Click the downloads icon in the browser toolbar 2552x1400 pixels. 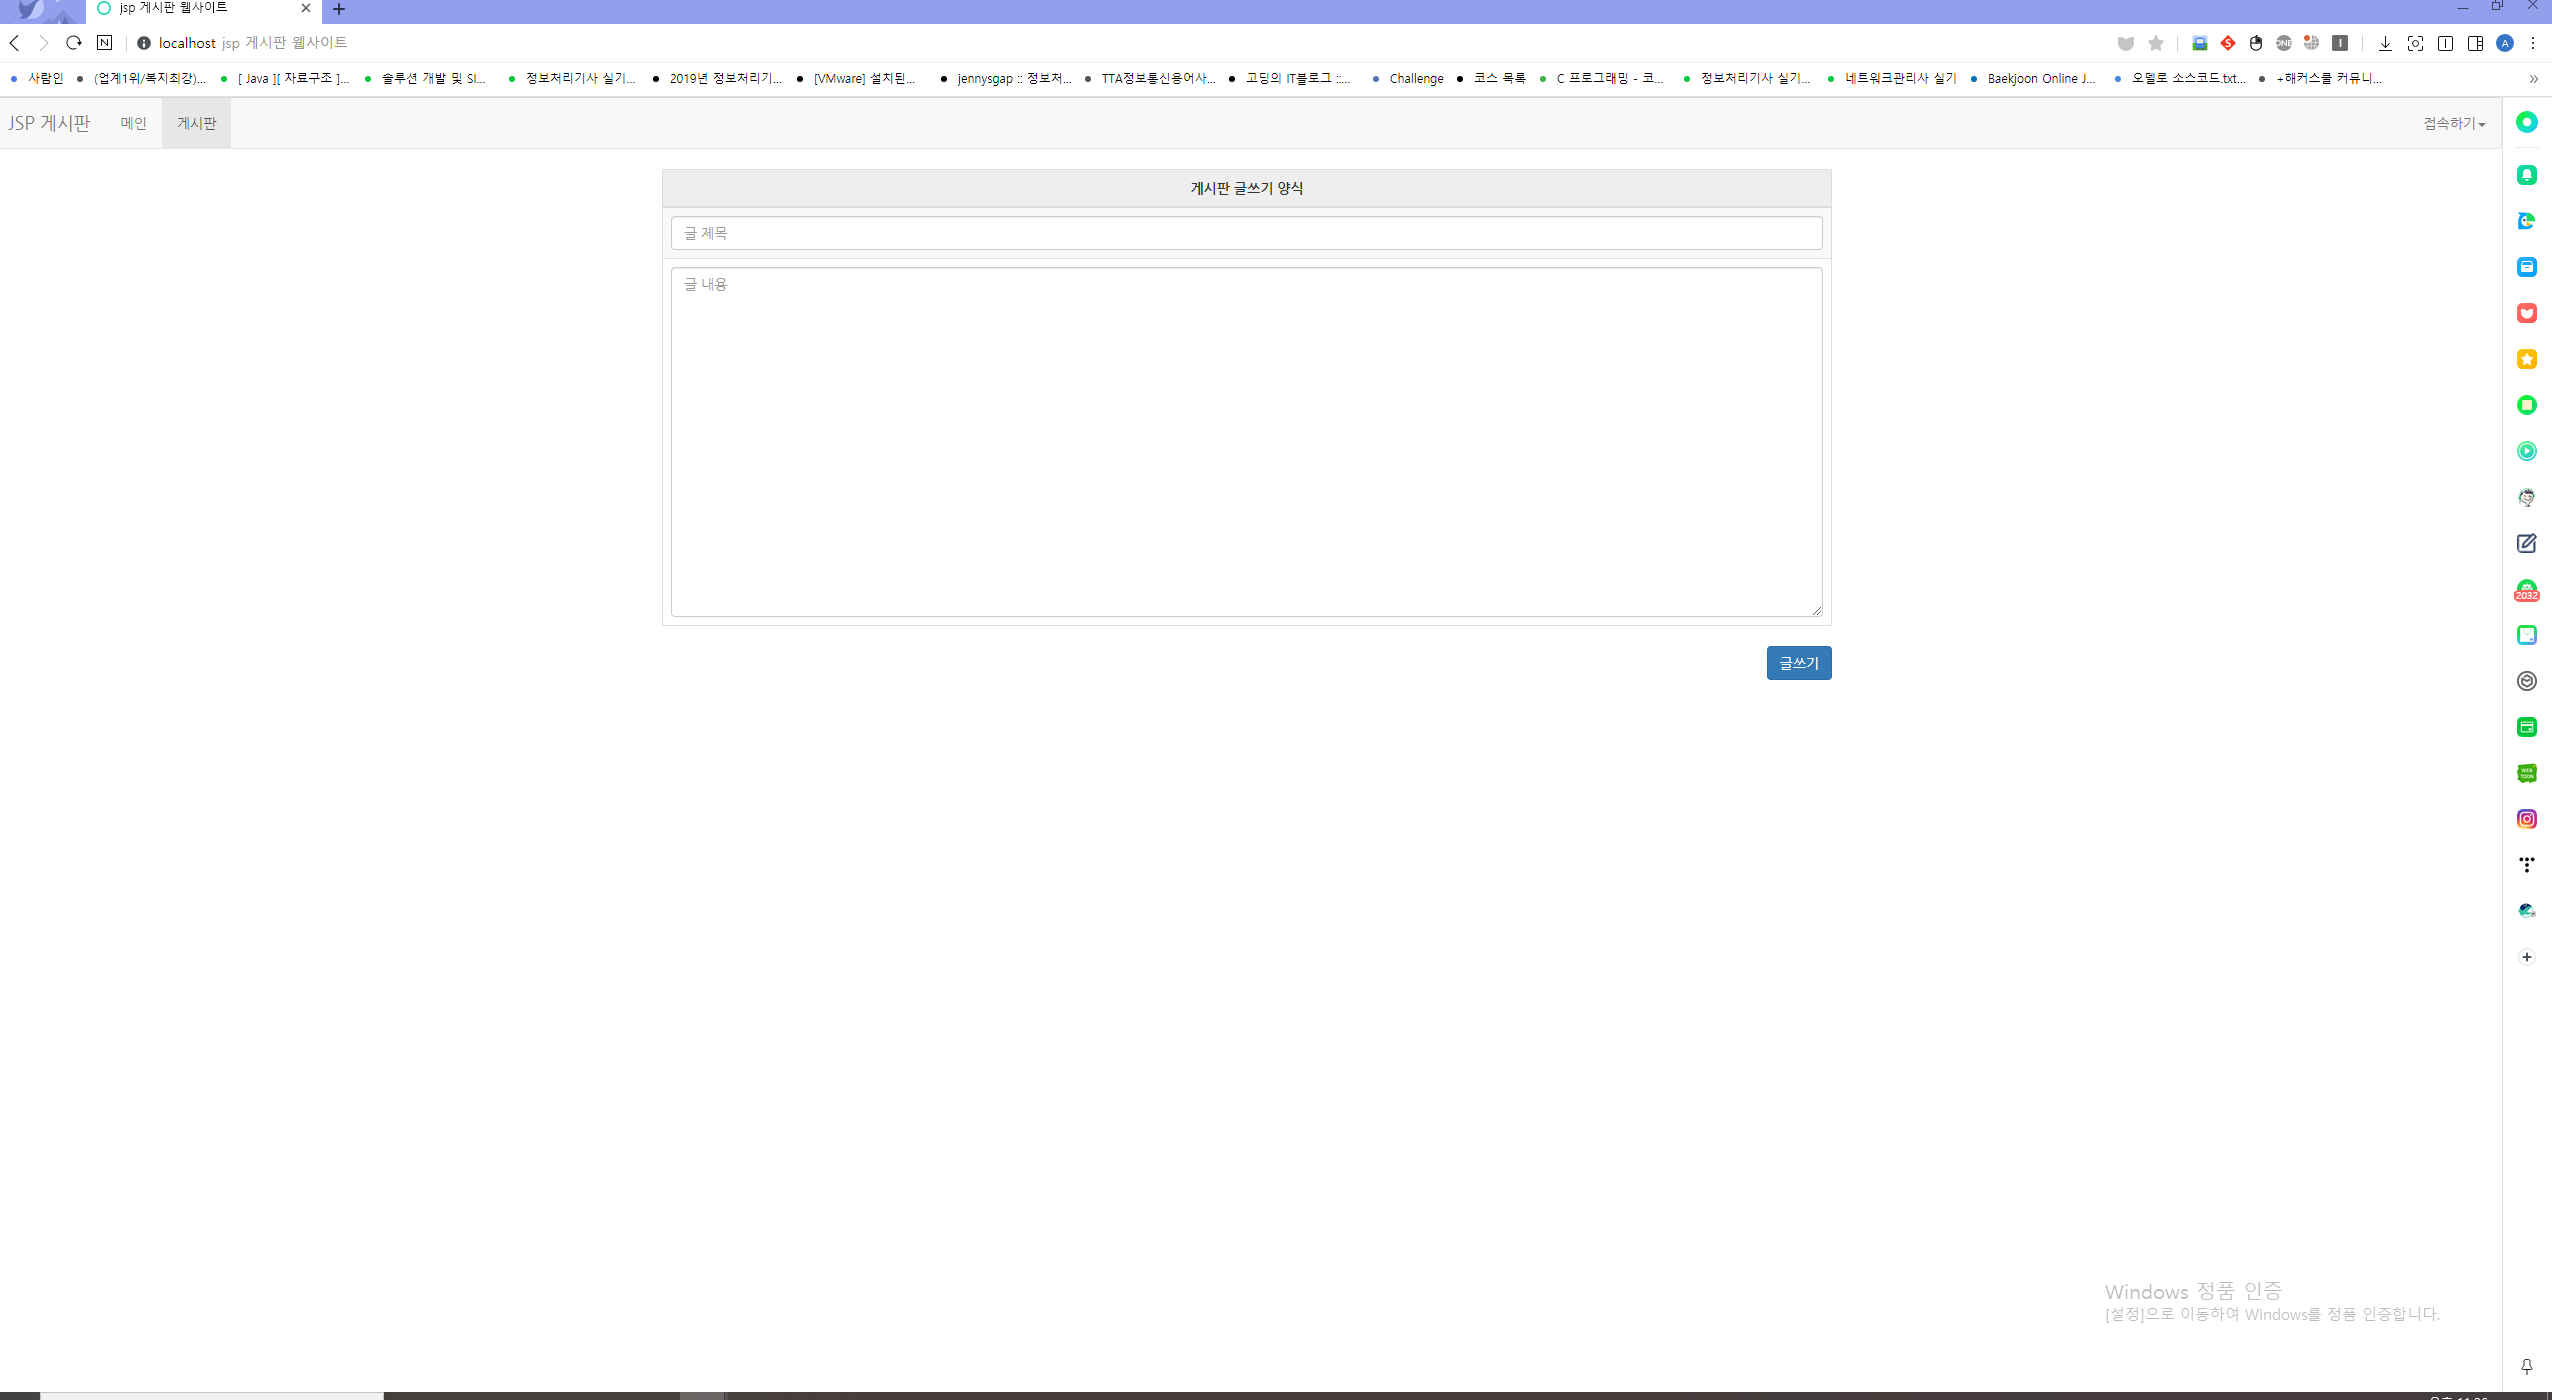(x=2385, y=43)
